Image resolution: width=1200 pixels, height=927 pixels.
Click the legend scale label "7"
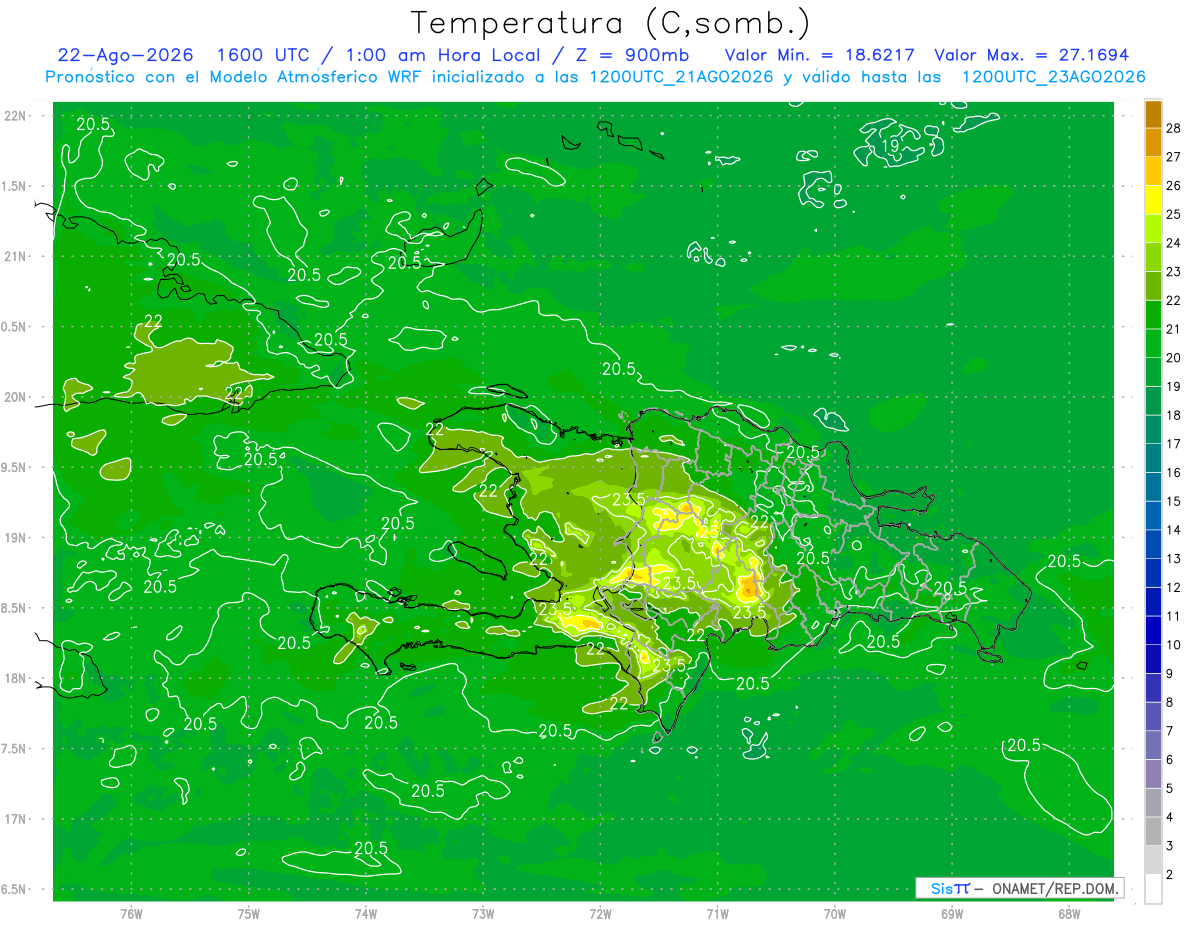tap(1172, 731)
